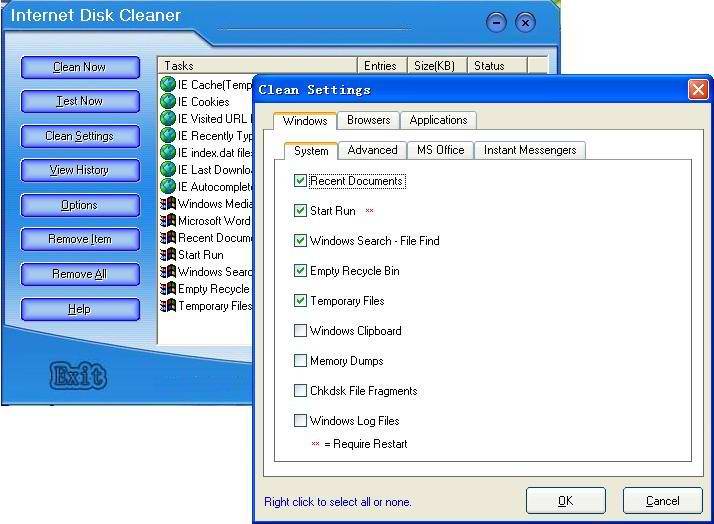Enable the Windows Clipboard checkbox
714x524 pixels.
coord(301,331)
